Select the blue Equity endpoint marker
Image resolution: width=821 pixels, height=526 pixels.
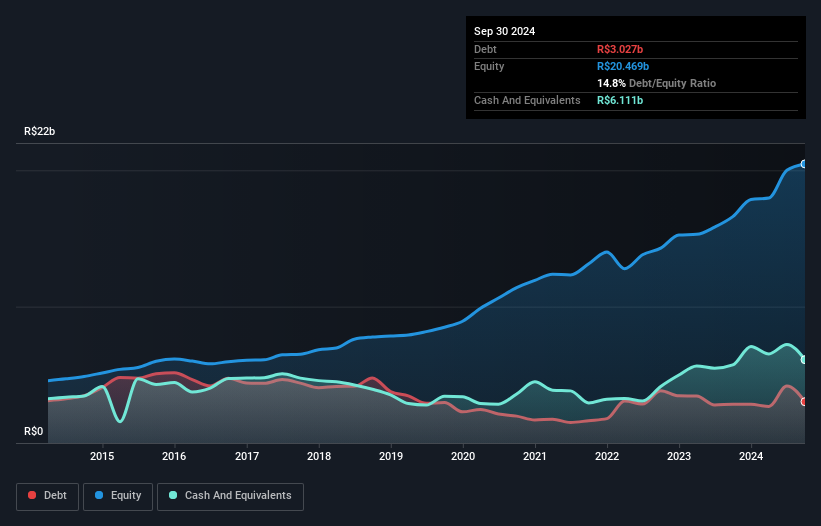point(804,164)
